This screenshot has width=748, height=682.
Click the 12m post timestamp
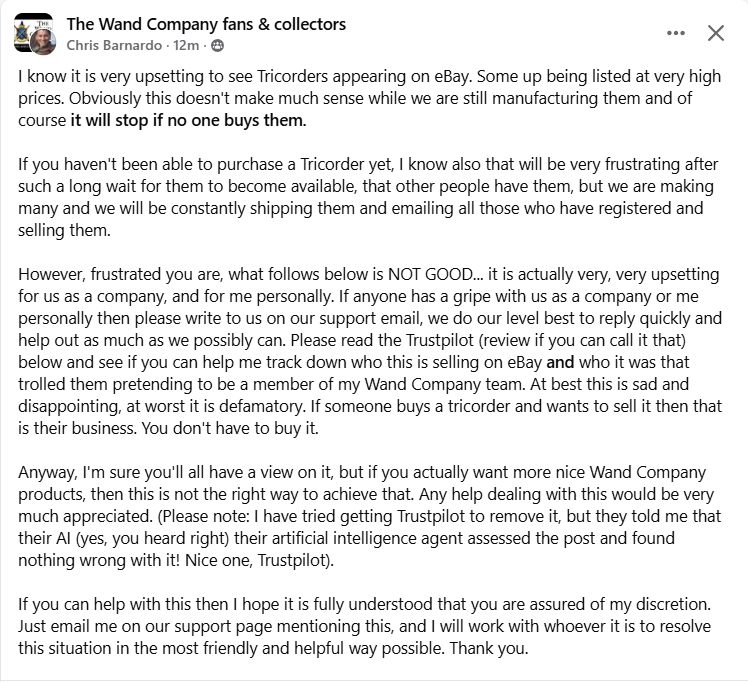186,45
